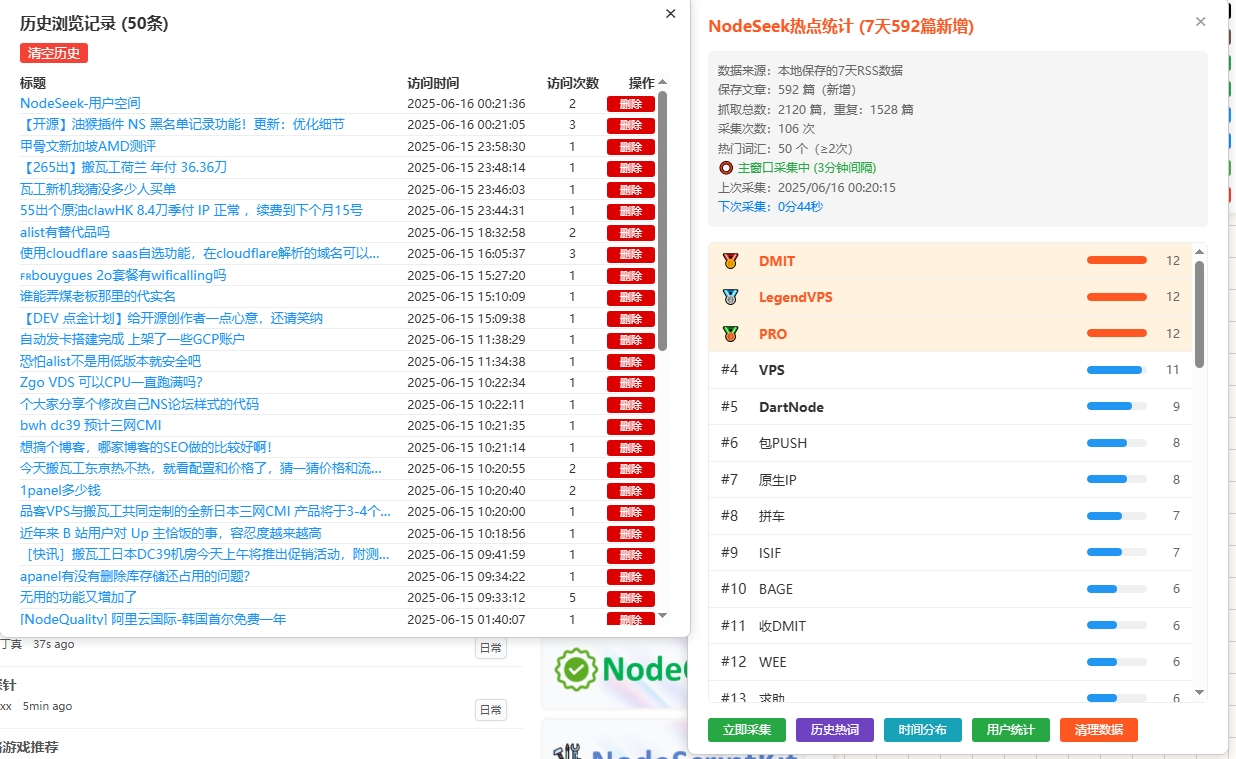Open the NodeSeek-用户空间 history link
This screenshot has height=759, width=1236.
[x=80, y=103]
